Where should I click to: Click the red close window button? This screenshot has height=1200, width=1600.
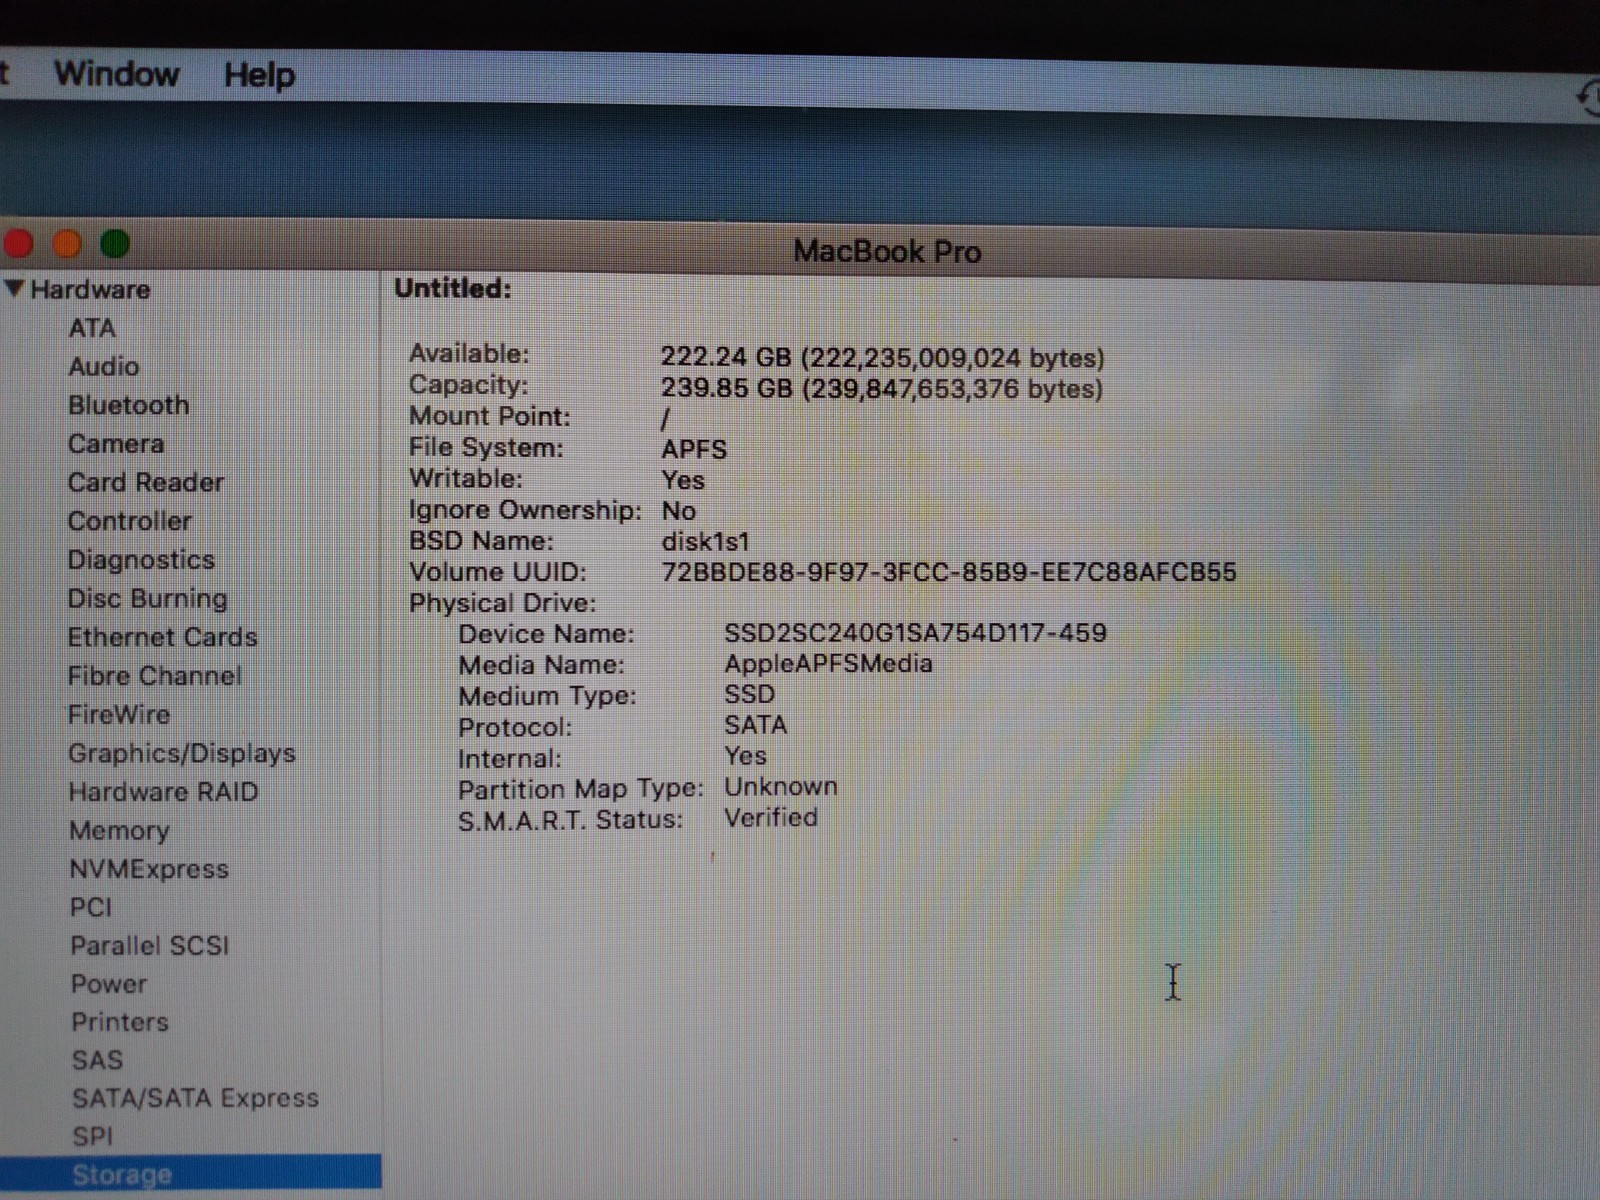[19, 244]
